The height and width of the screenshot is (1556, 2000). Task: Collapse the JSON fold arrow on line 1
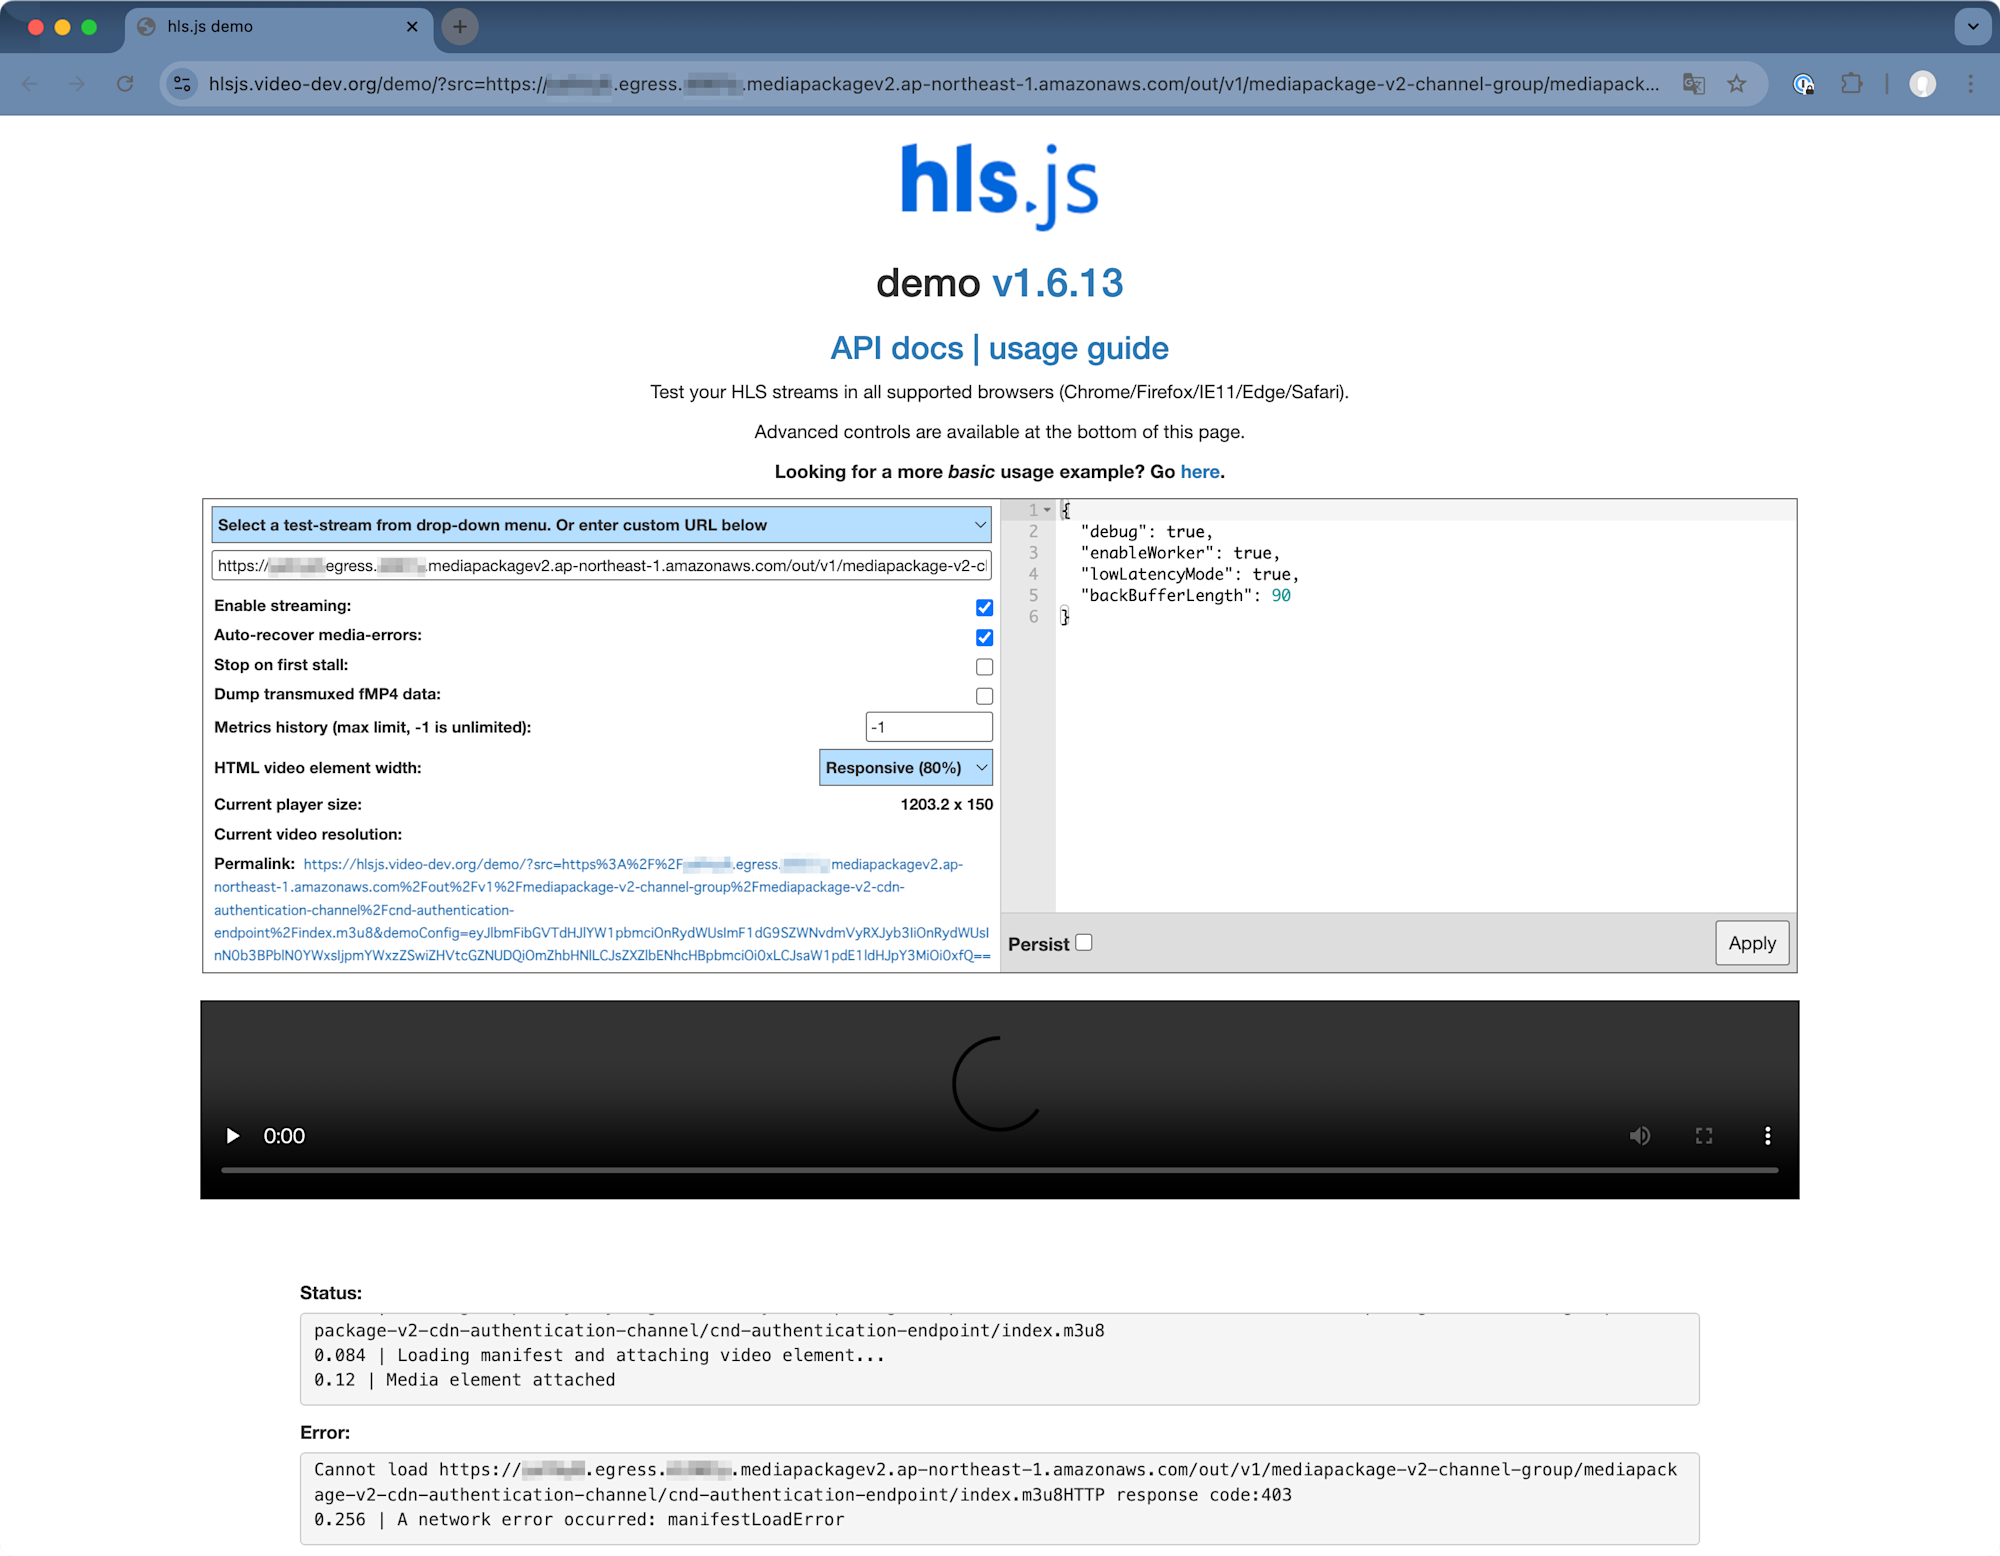tap(1047, 510)
